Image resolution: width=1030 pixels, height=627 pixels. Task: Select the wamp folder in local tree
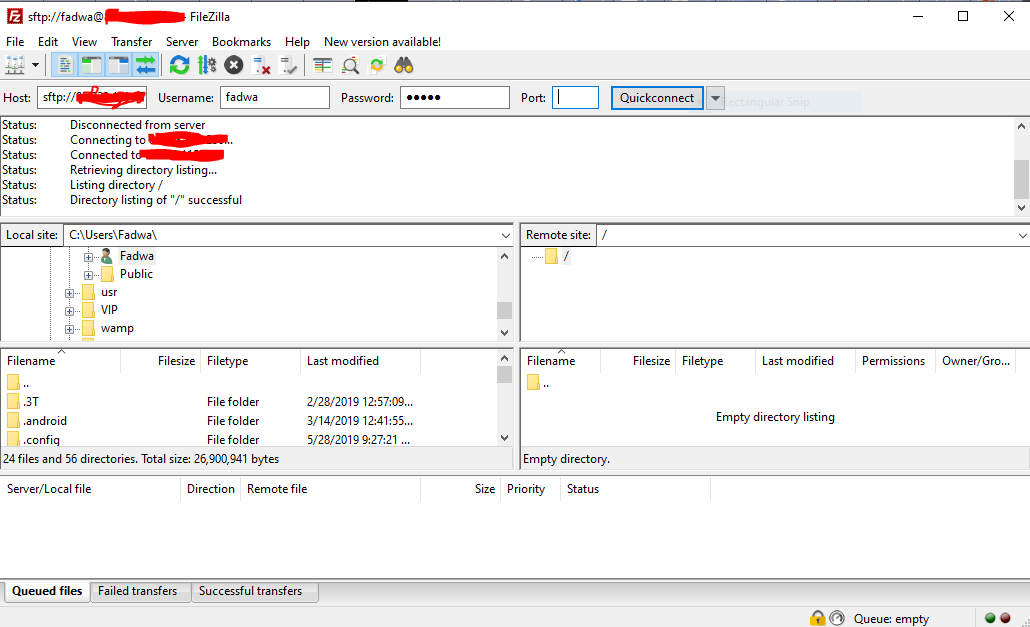click(117, 328)
